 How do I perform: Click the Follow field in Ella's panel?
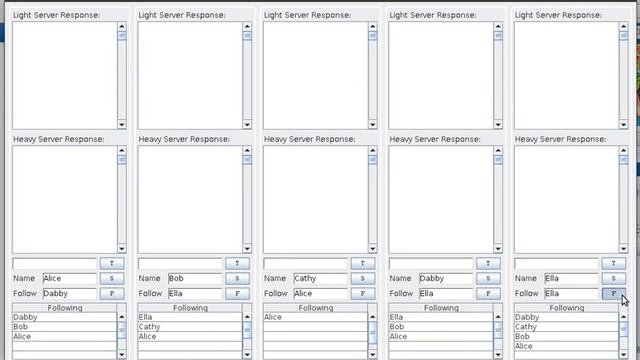571,293
